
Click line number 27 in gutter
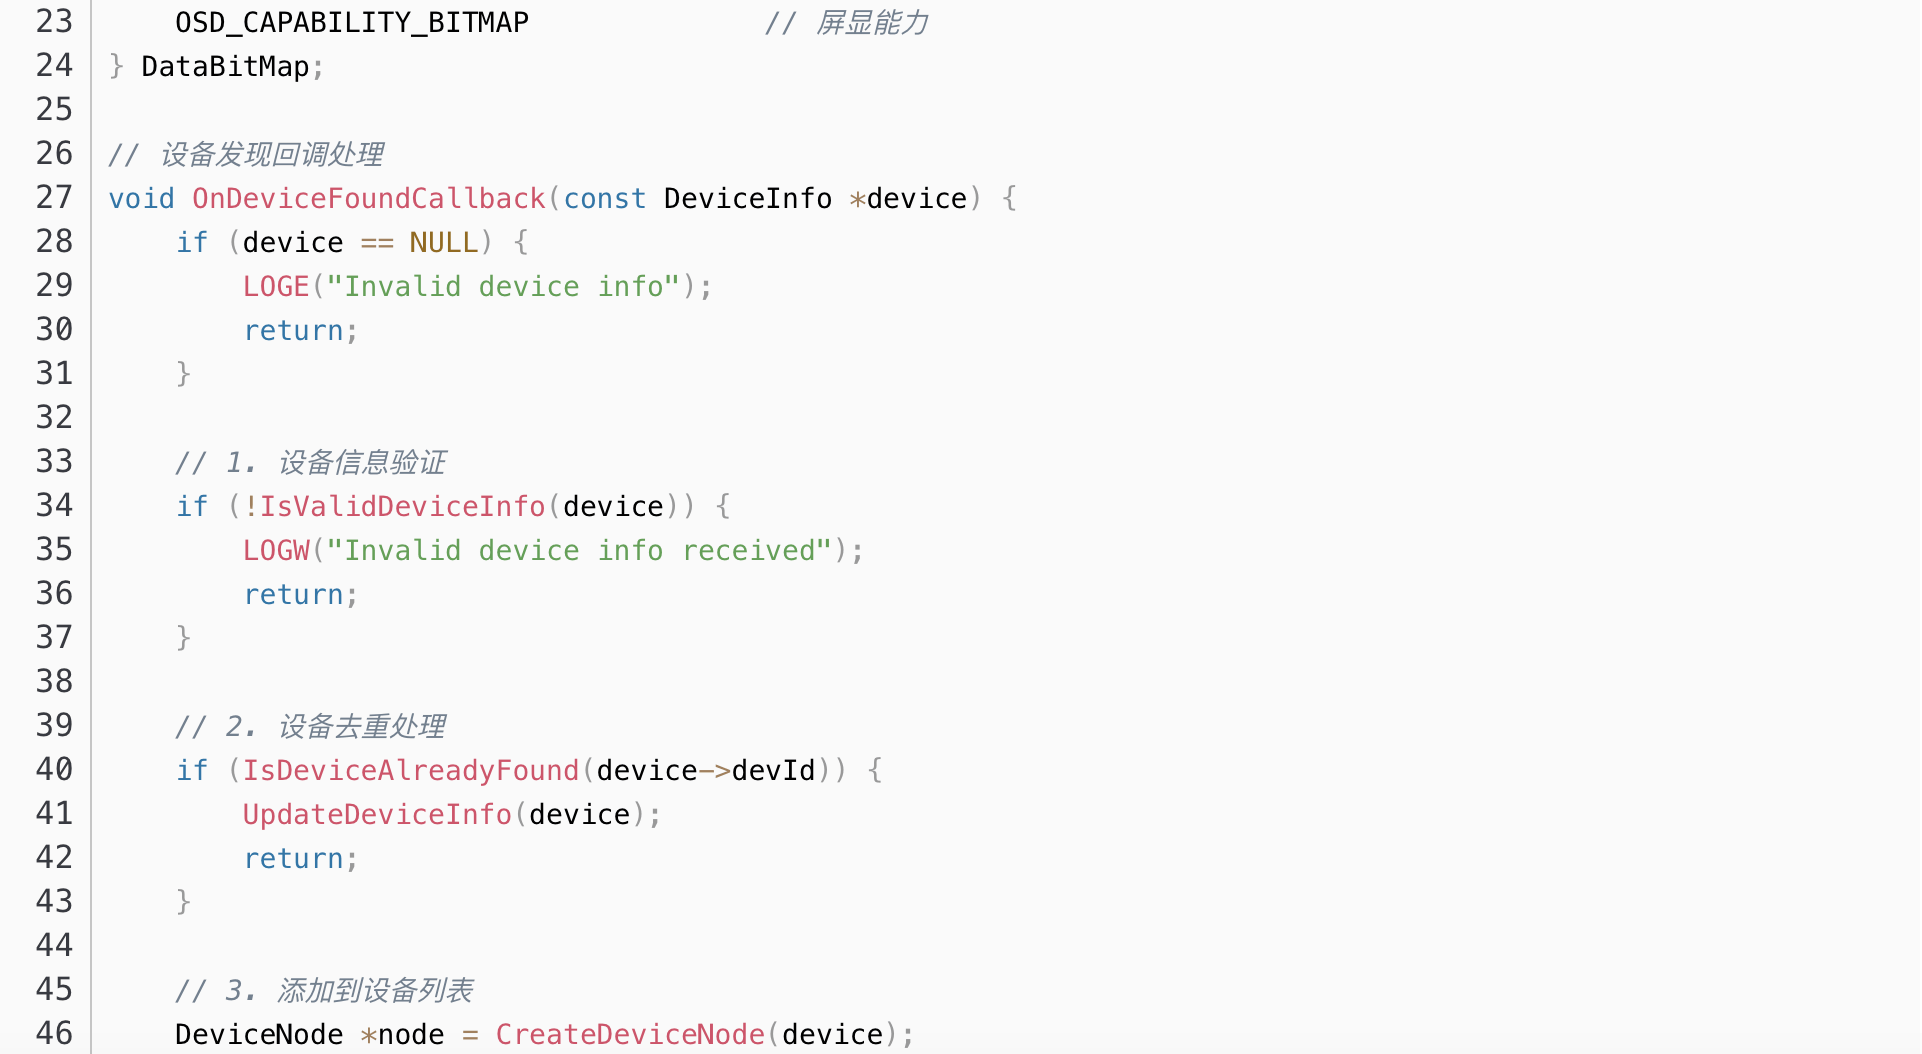(54, 197)
